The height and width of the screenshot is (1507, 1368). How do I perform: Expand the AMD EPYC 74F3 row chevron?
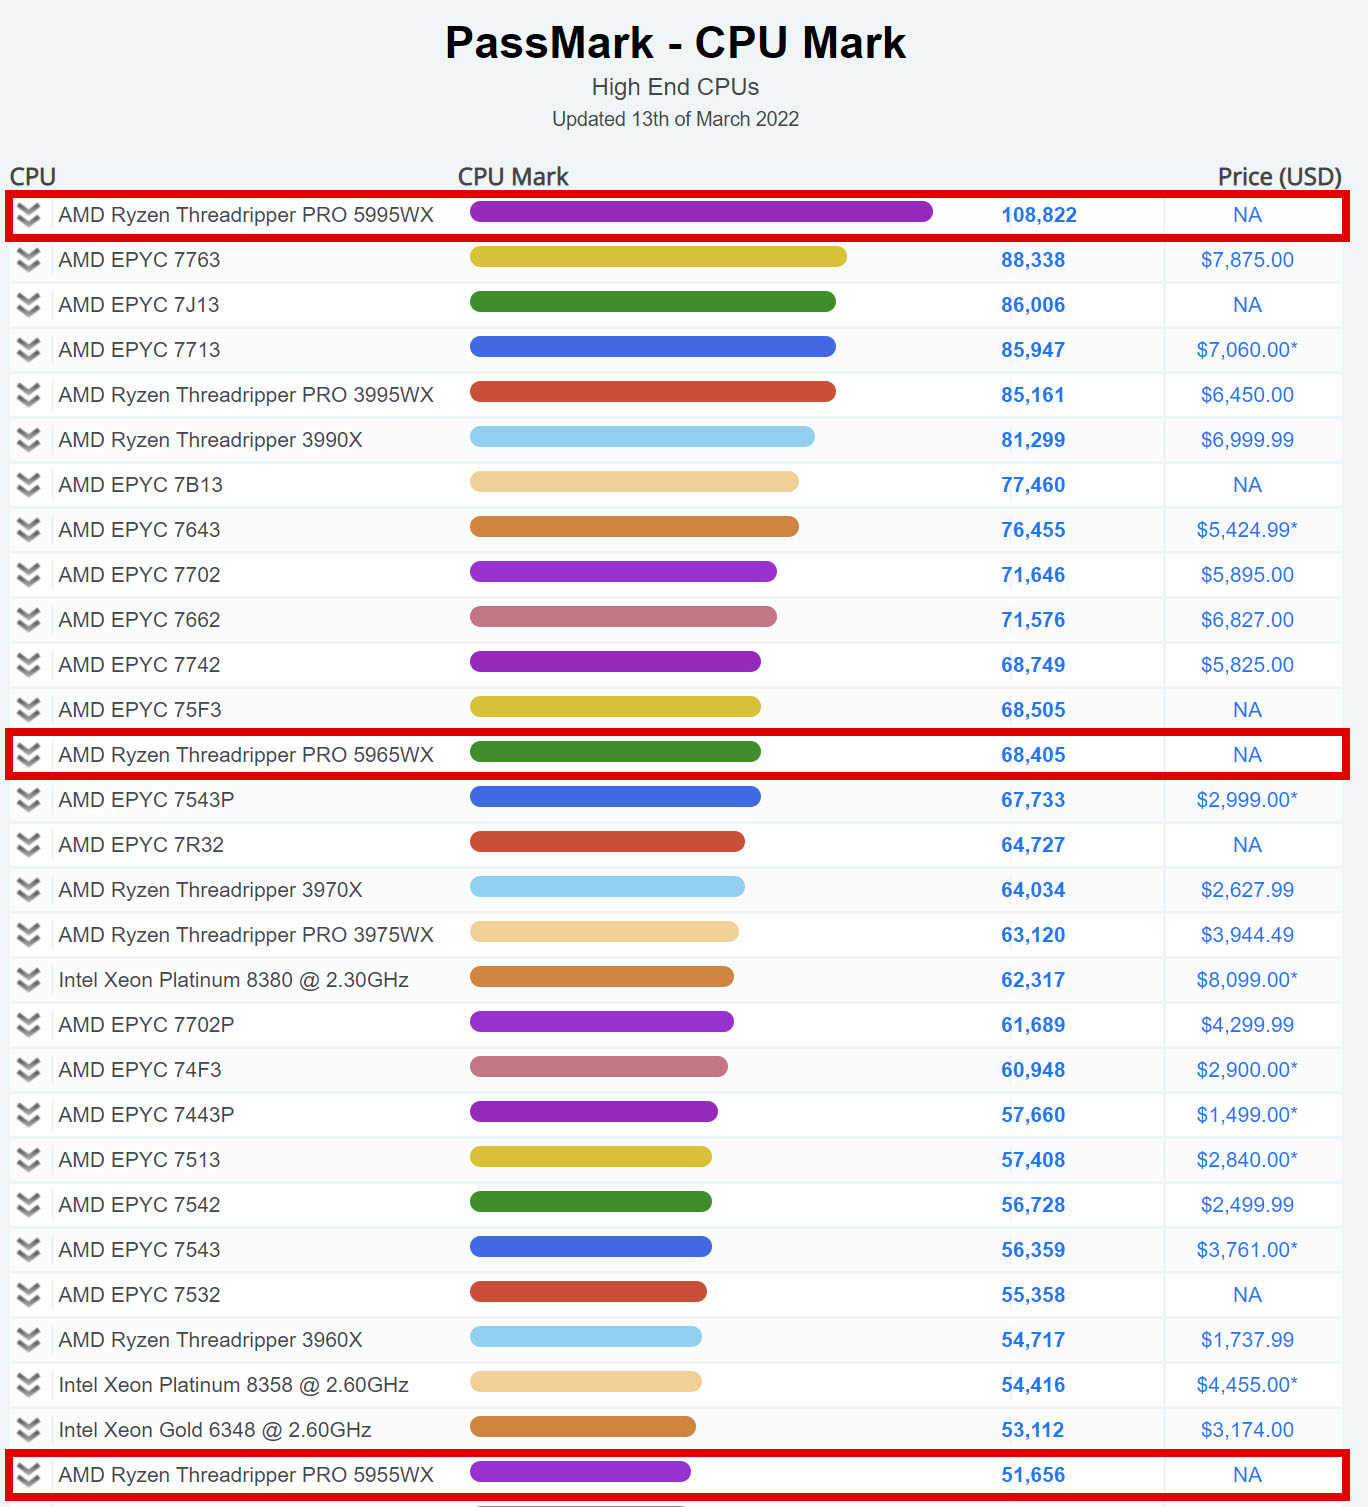29,1070
